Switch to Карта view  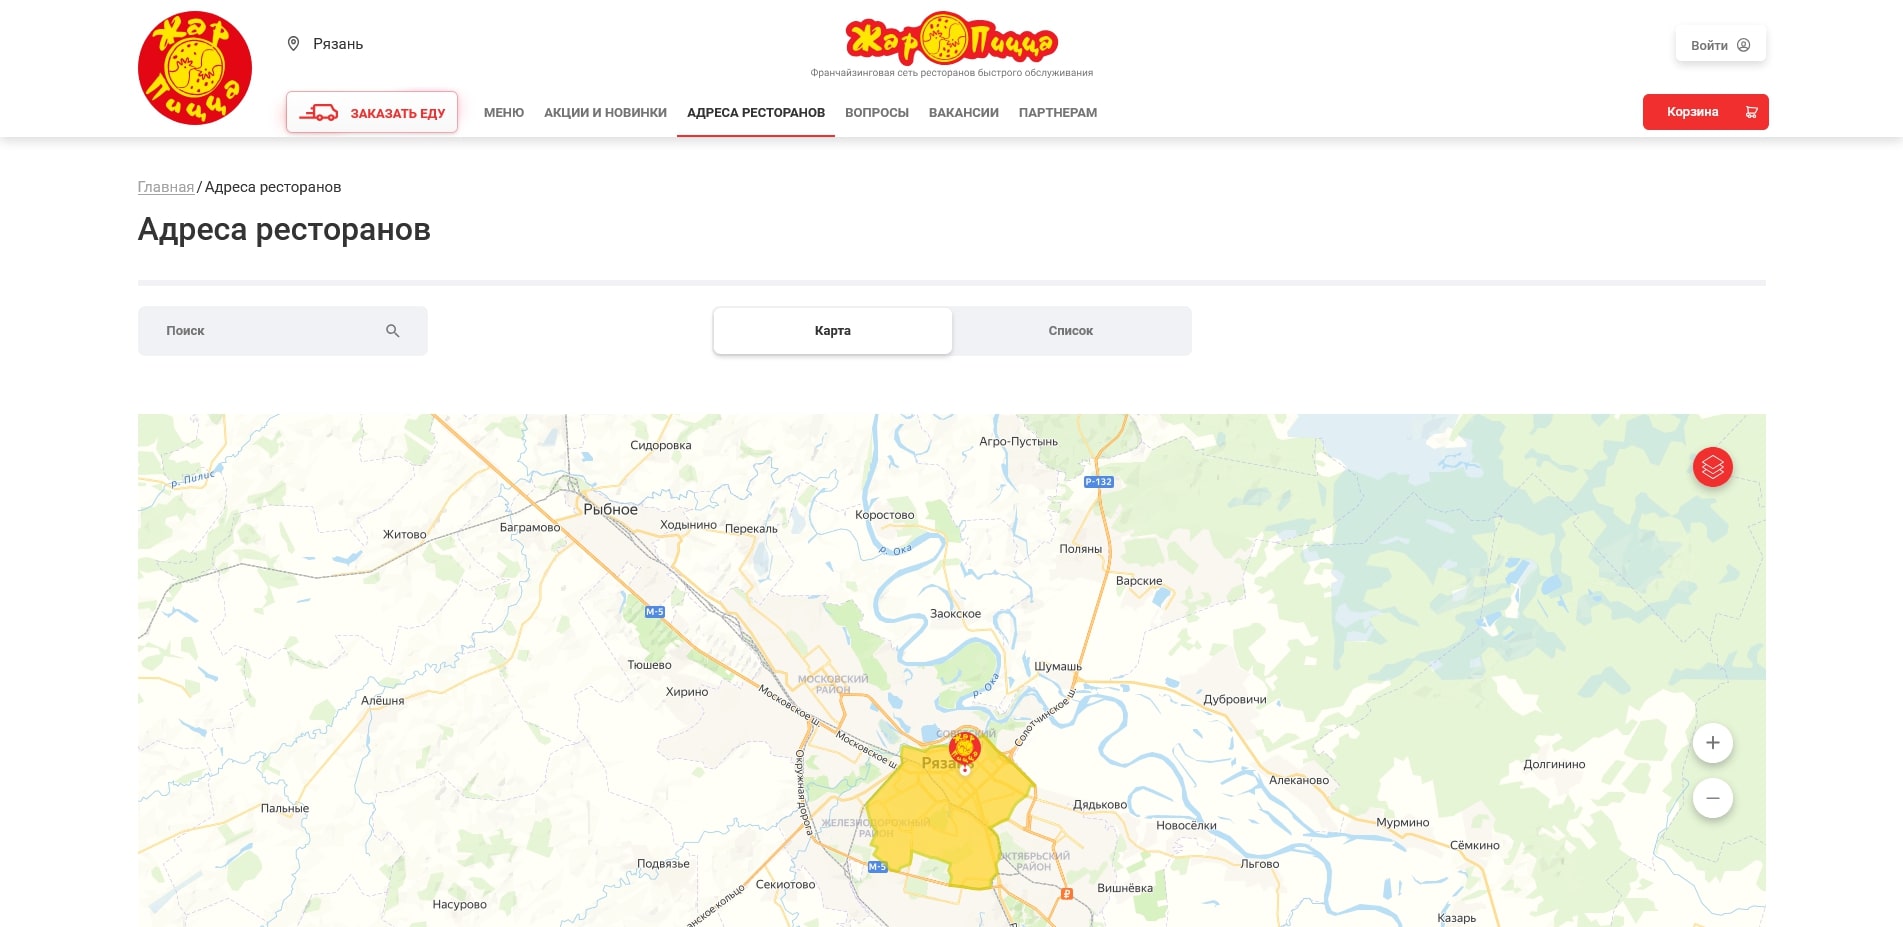832,331
